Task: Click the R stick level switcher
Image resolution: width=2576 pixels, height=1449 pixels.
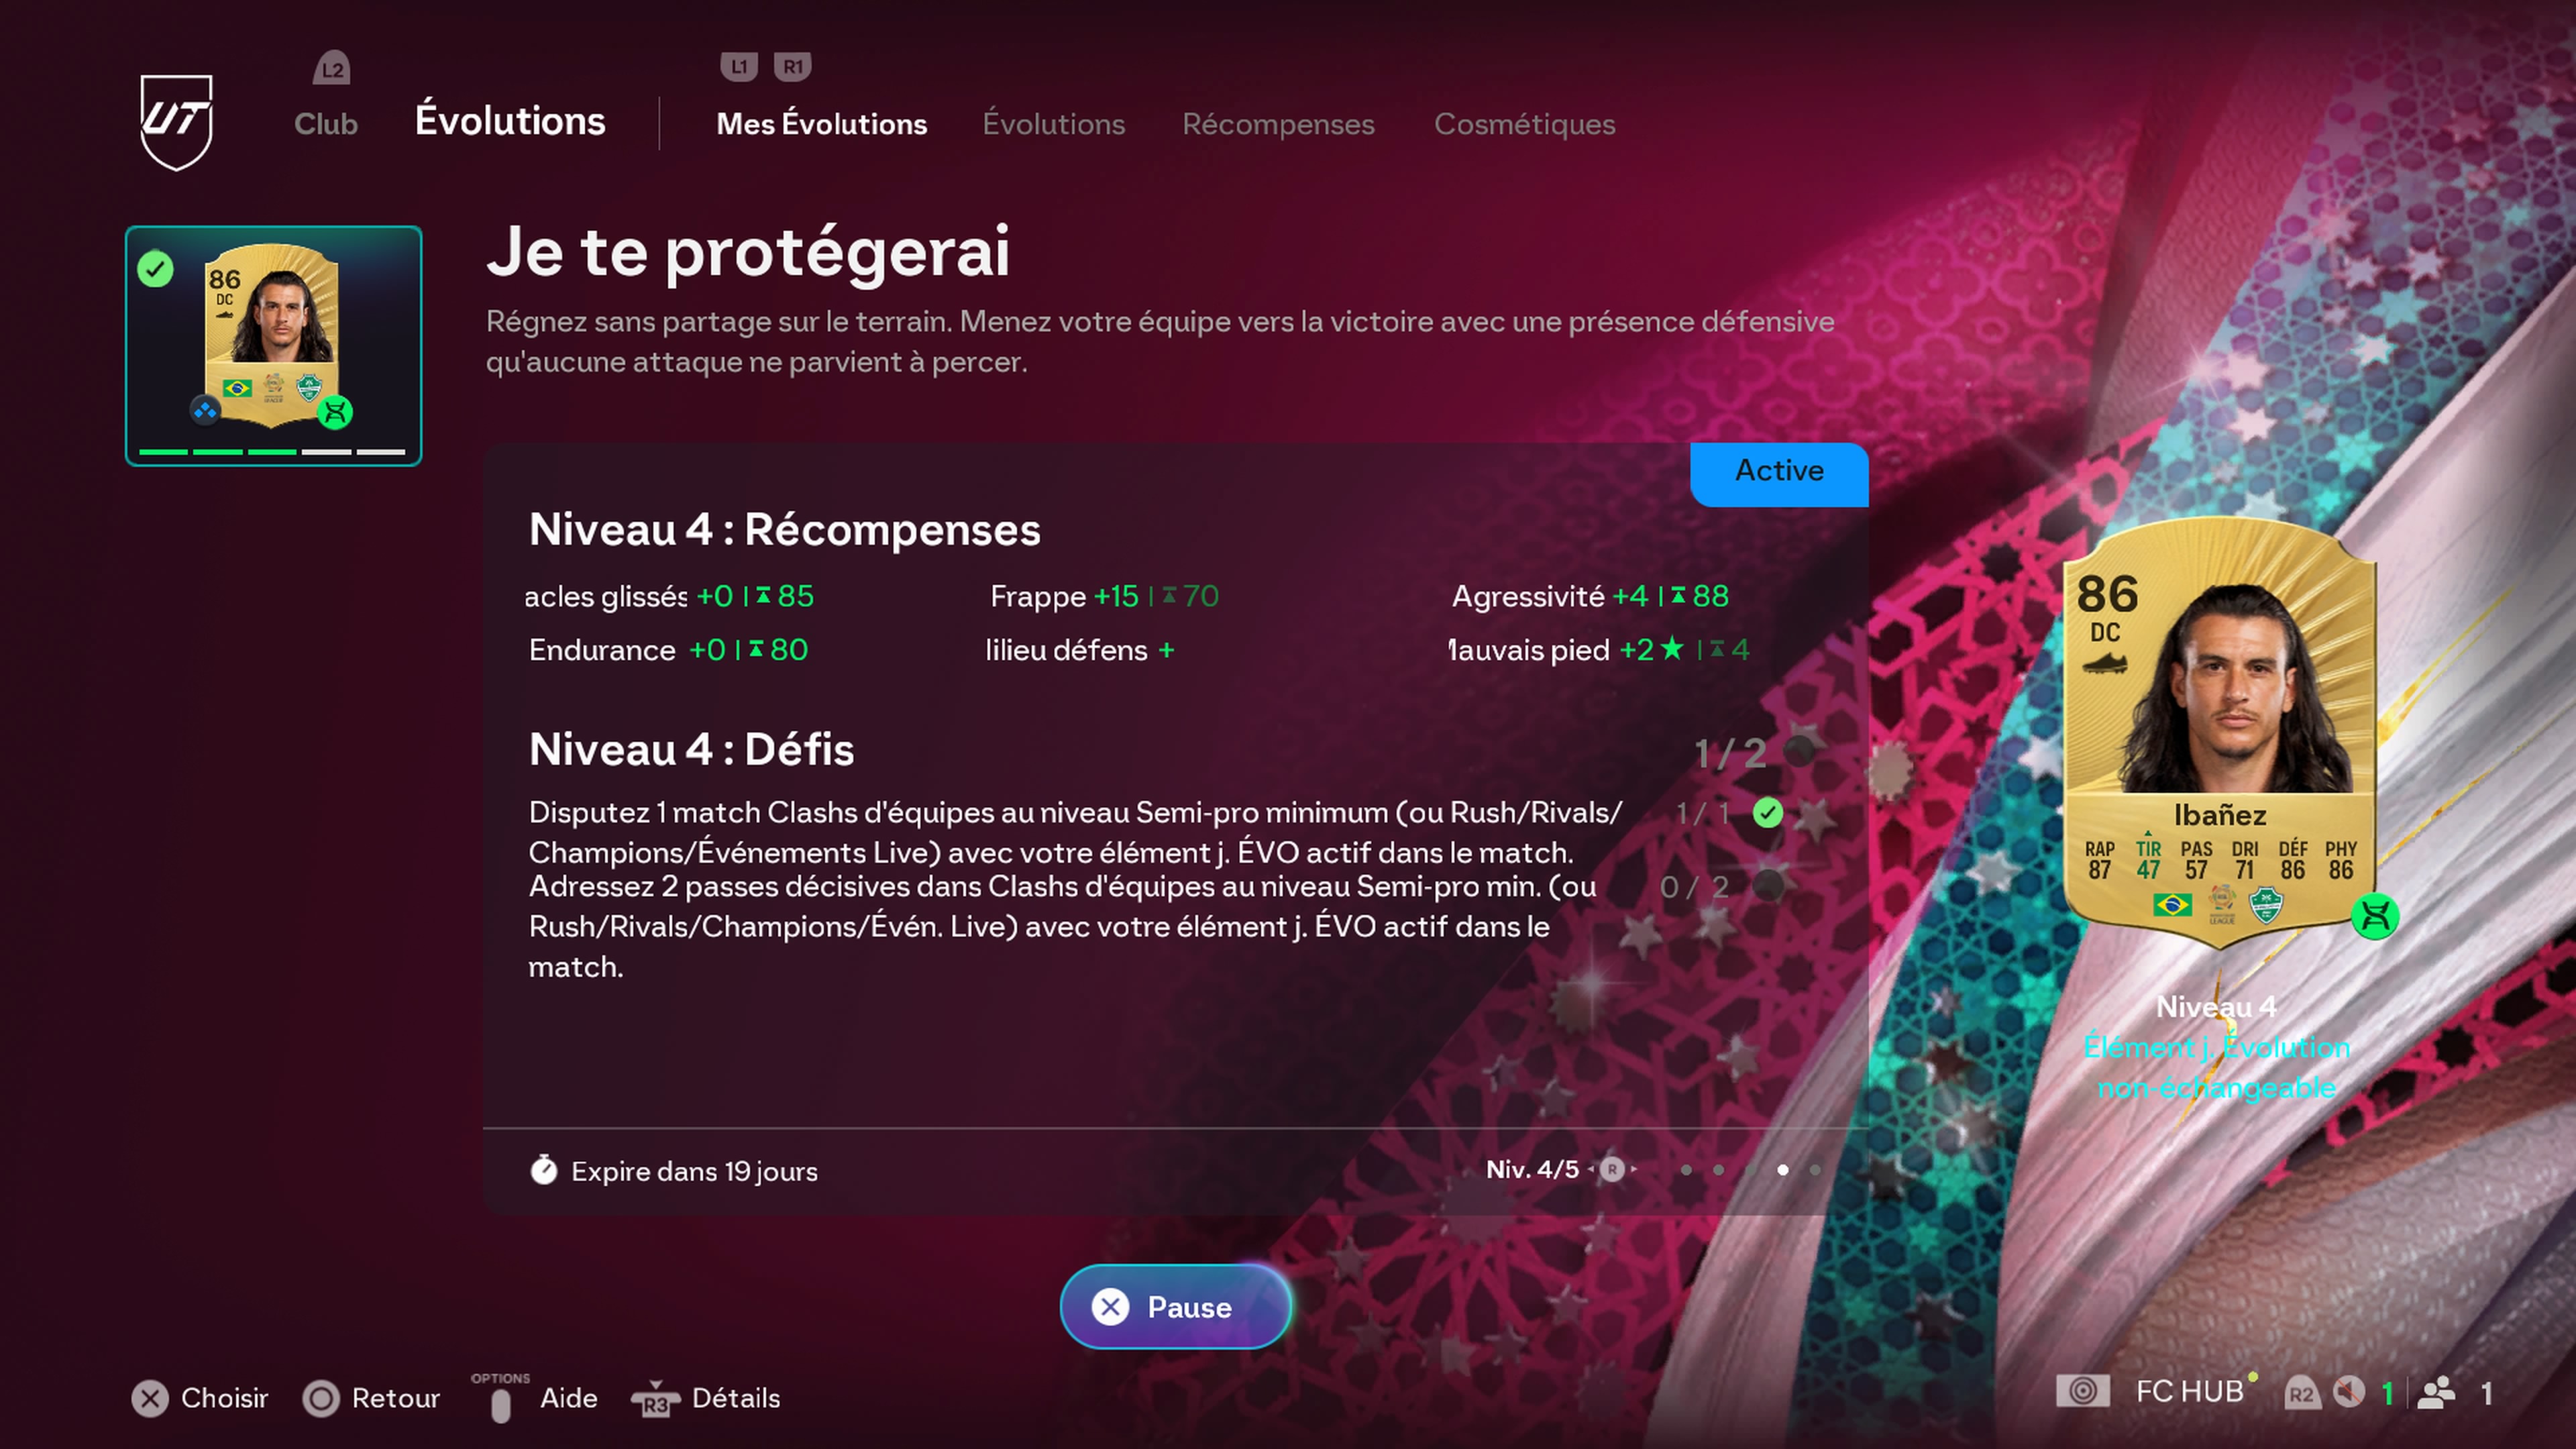Action: point(1612,1169)
